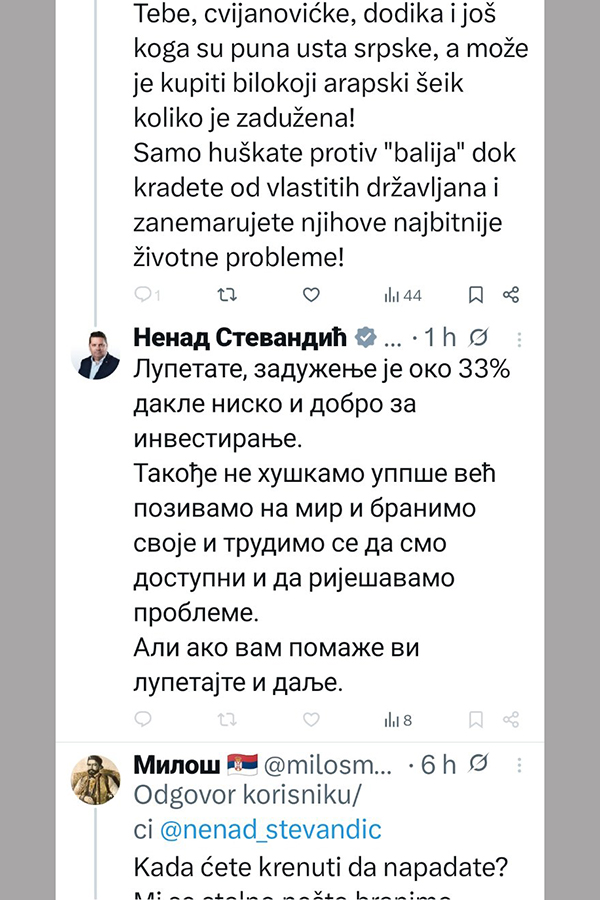This screenshot has width=600, height=900.
Task: Reply to Ненад Стевандић's tweet
Action: point(143,719)
